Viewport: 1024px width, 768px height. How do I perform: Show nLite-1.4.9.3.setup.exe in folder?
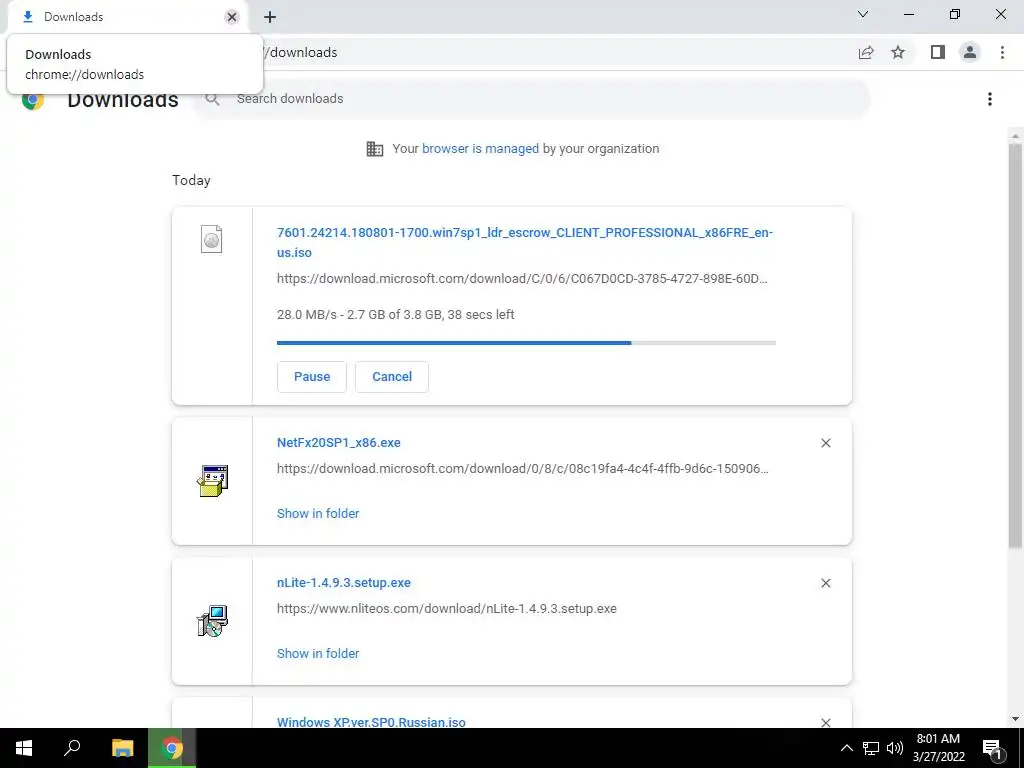[x=318, y=654]
